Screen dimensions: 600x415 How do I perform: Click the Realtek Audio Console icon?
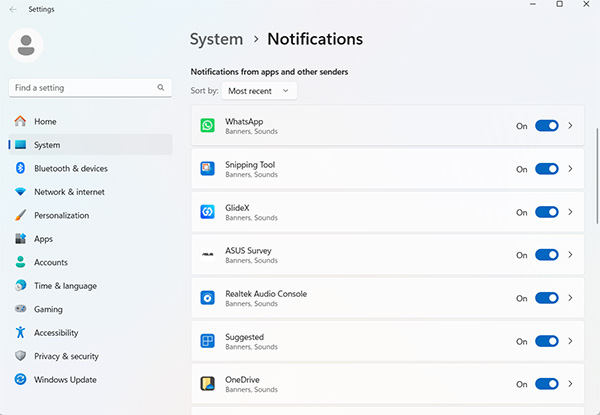point(207,298)
